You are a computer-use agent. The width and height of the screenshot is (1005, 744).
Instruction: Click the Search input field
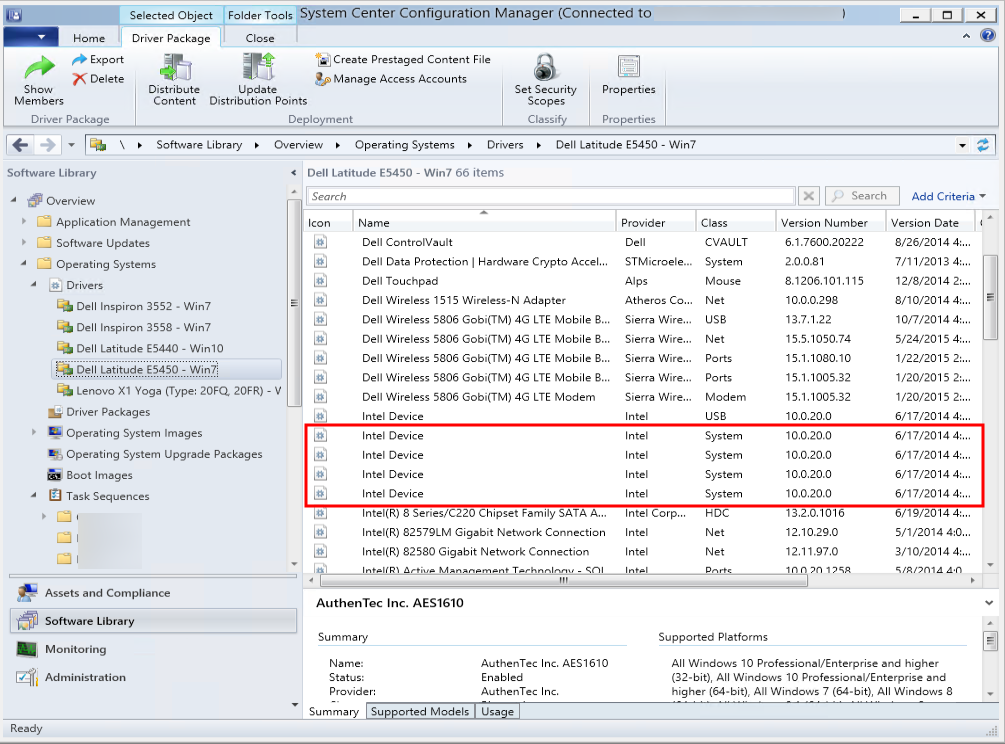(551, 196)
